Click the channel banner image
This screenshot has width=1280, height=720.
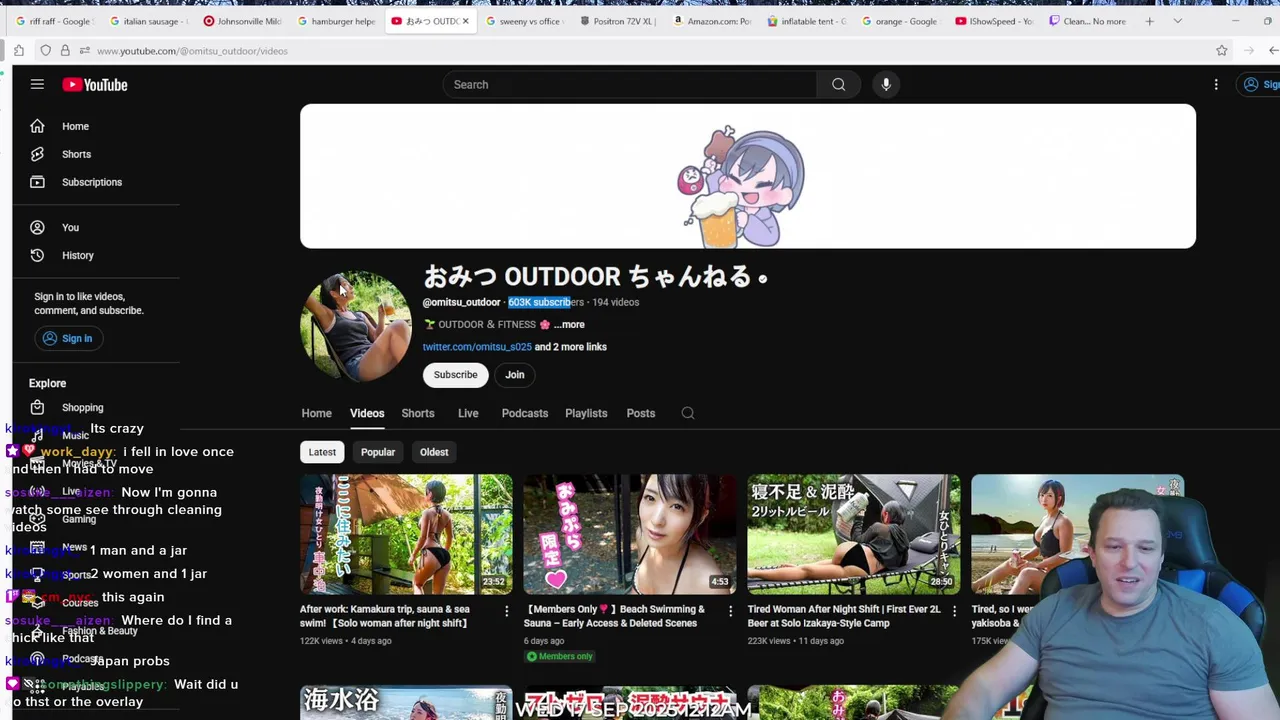(748, 176)
